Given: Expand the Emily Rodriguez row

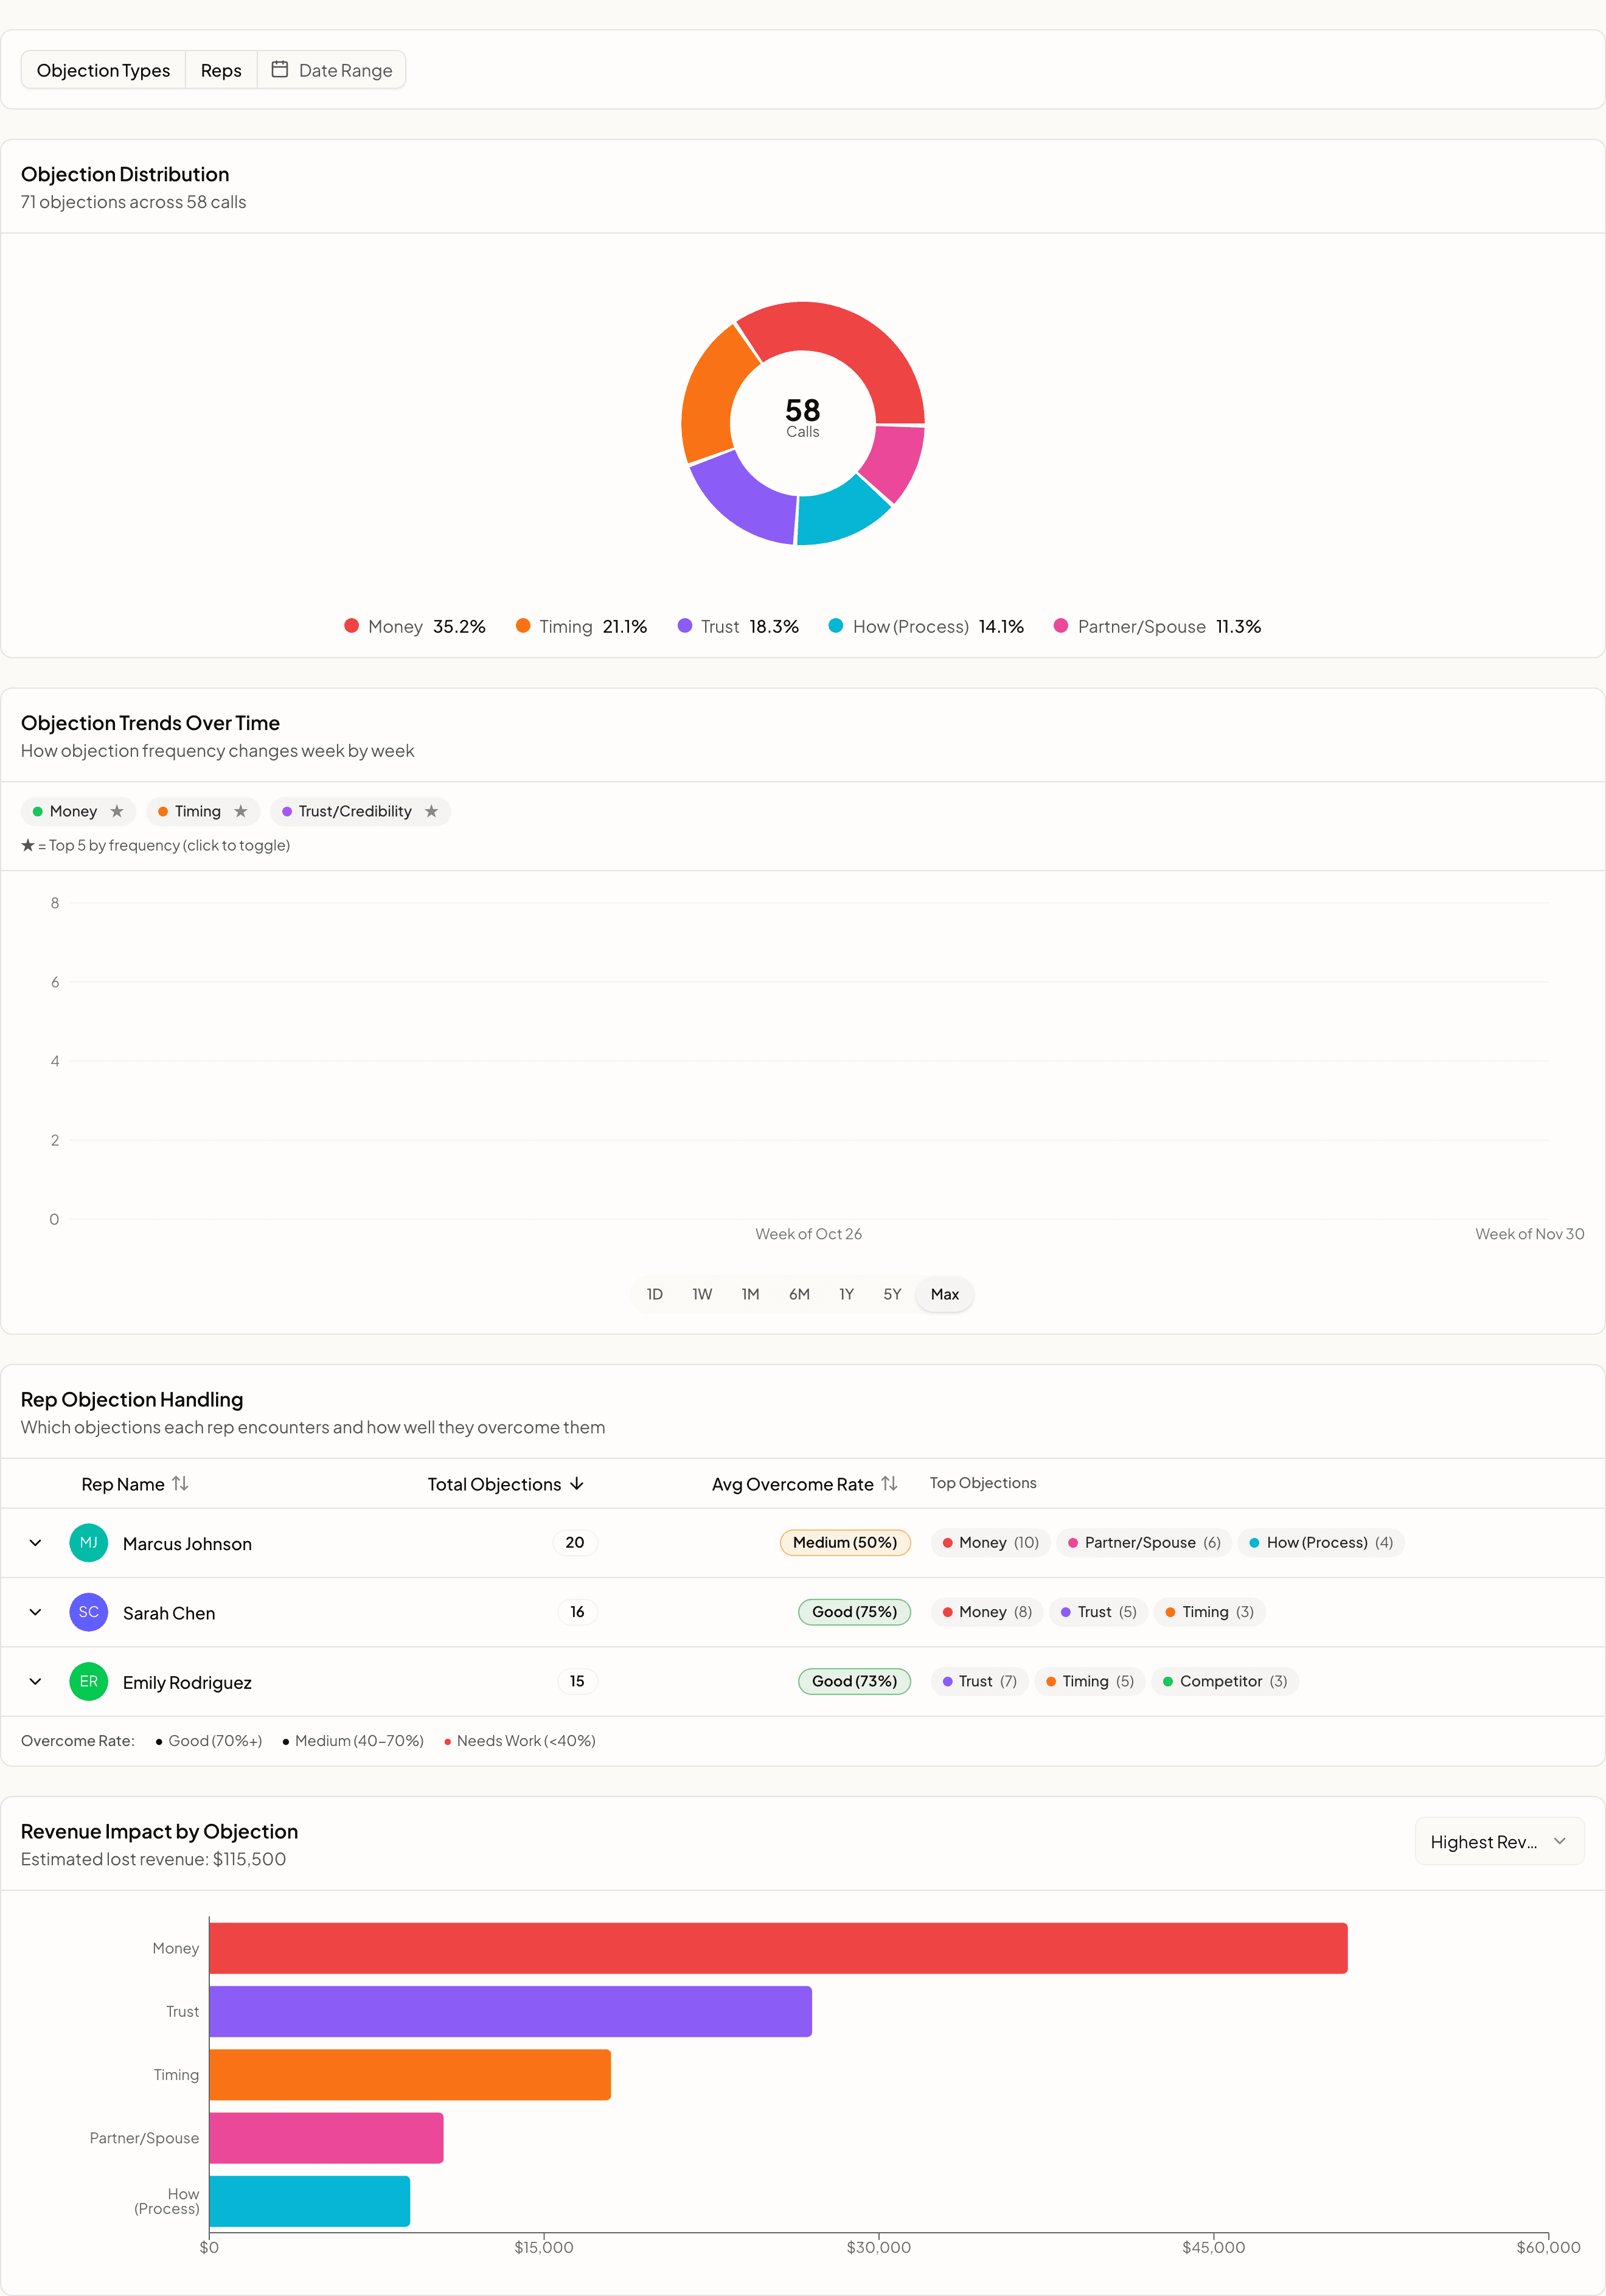Looking at the screenshot, I should (x=35, y=1681).
